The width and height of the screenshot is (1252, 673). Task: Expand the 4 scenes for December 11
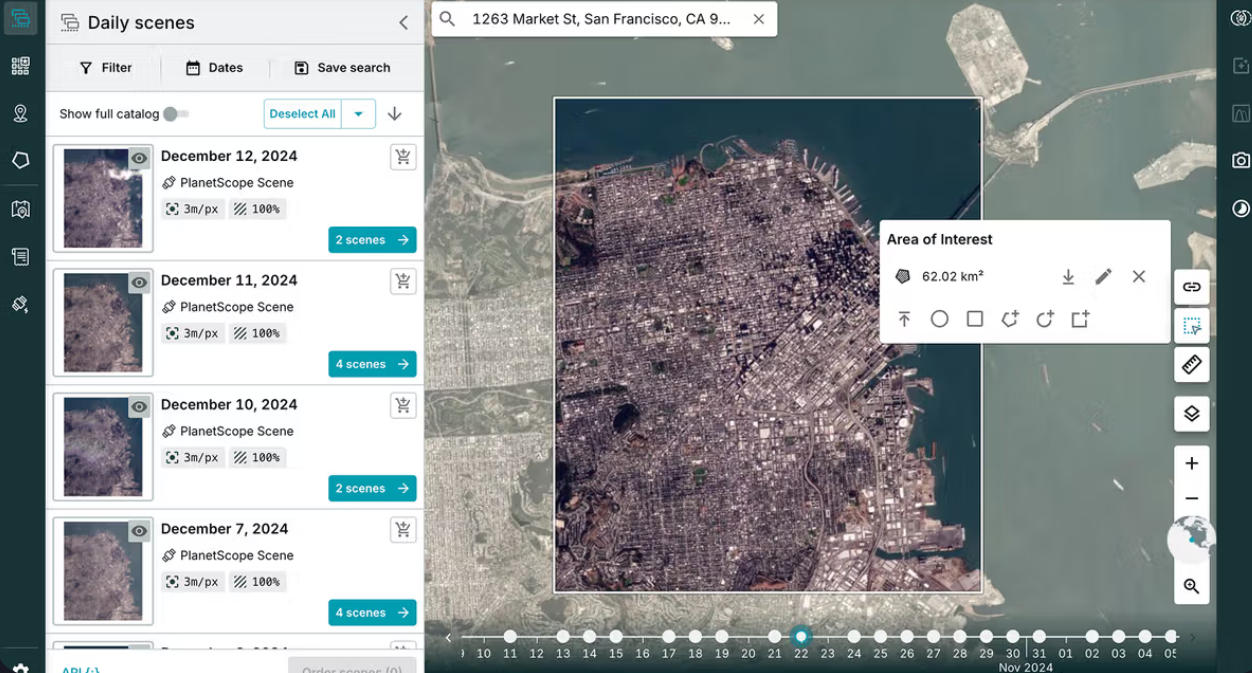click(372, 364)
